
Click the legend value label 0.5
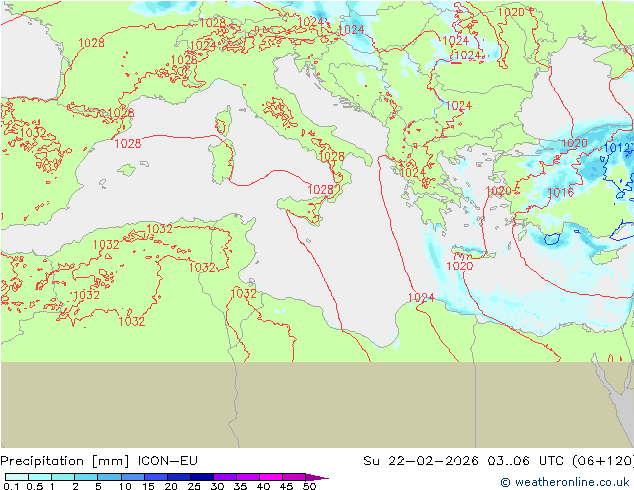point(35,486)
